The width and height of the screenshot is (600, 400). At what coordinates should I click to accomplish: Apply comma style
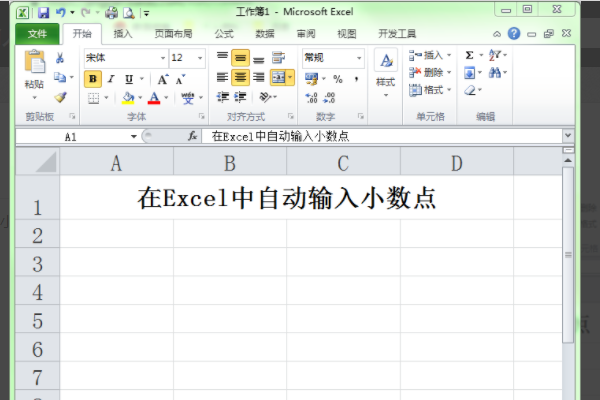[356, 79]
